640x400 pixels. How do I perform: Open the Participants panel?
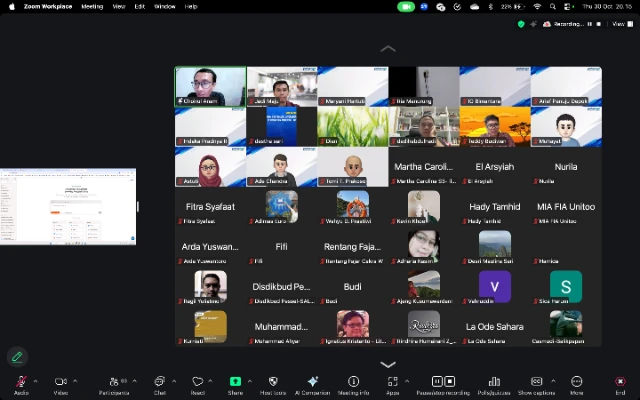pos(114,385)
